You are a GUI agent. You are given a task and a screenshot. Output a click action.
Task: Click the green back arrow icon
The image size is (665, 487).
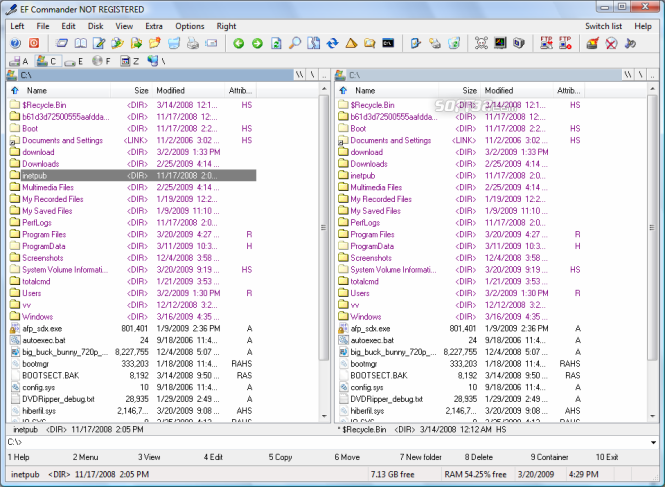coord(239,43)
